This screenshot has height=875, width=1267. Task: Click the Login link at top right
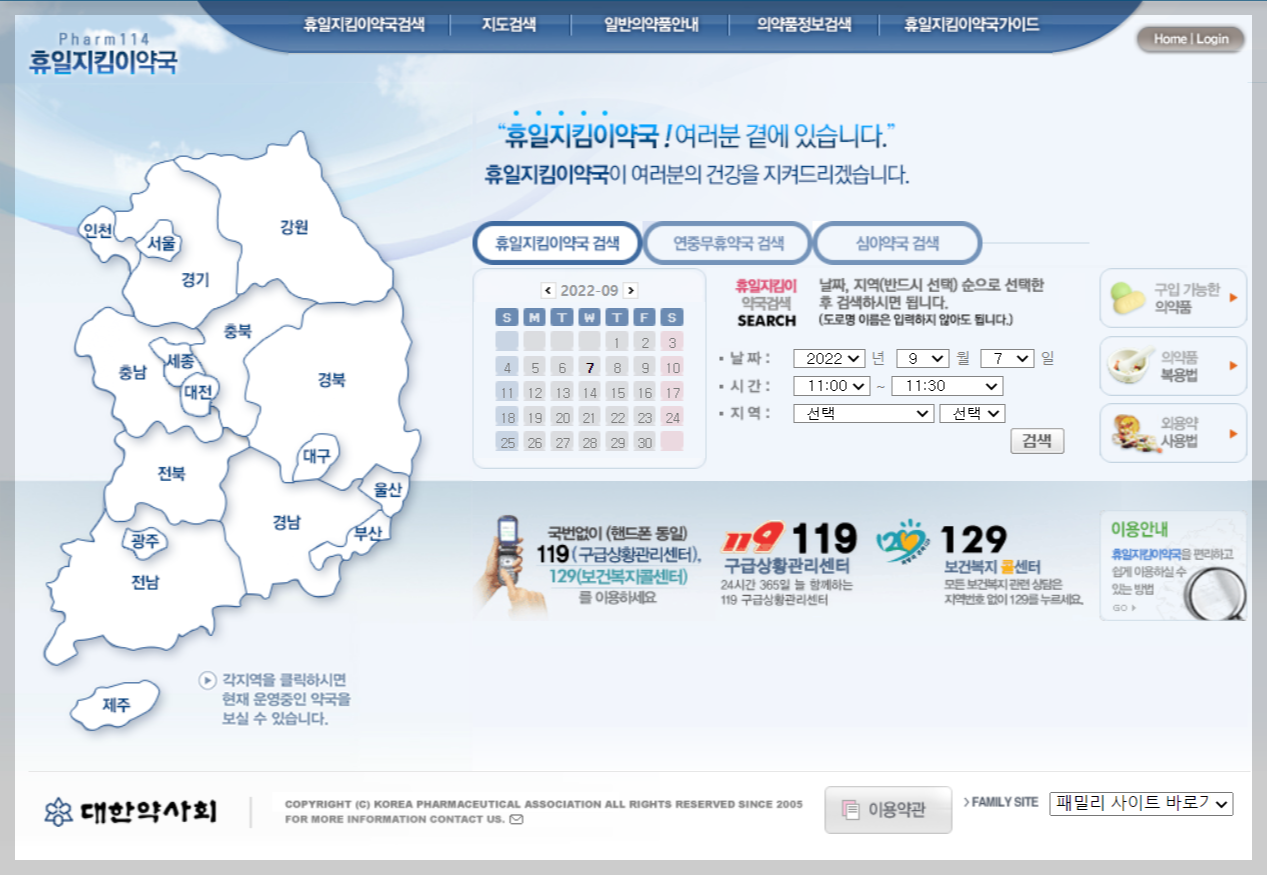click(x=1211, y=38)
